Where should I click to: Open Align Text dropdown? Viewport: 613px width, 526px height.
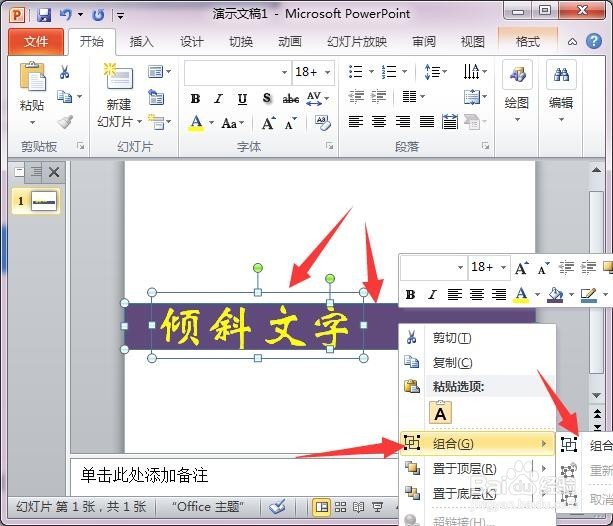pos(475,97)
